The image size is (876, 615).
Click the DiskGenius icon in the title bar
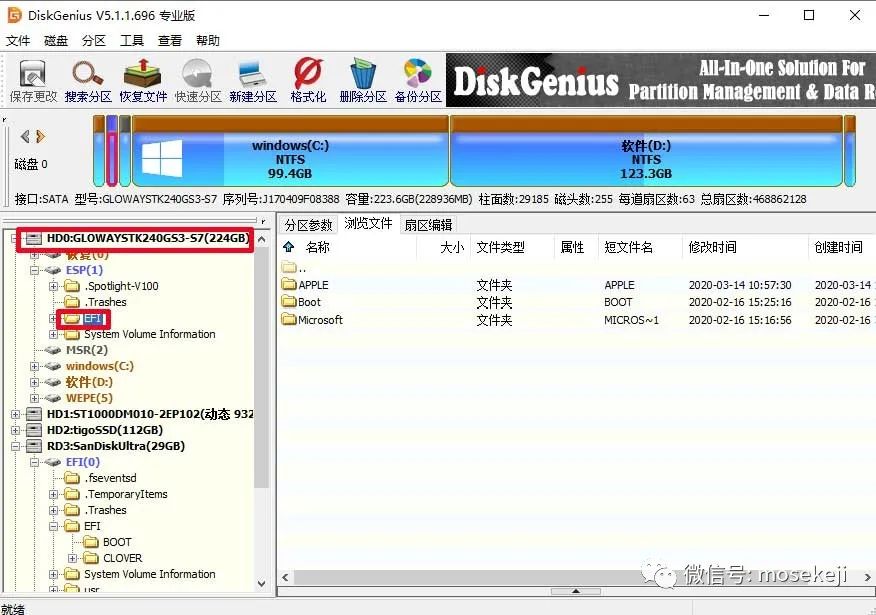(13, 15)
